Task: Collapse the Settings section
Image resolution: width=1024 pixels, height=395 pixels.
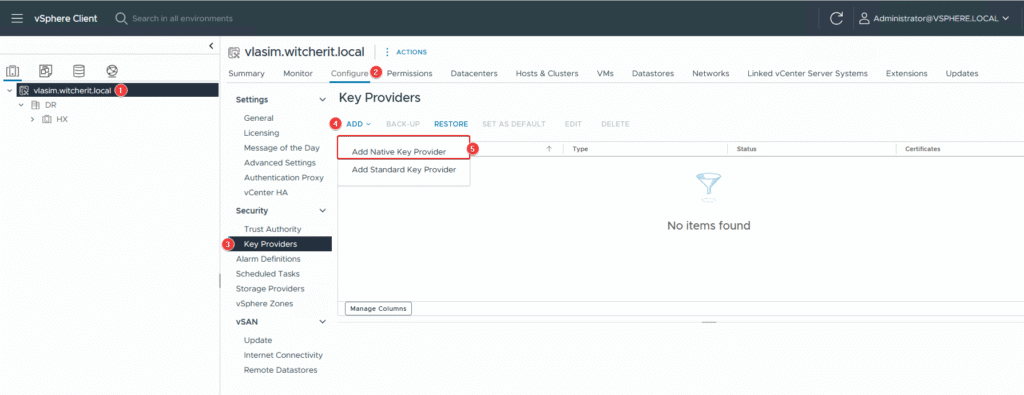Action: (322, 99)
